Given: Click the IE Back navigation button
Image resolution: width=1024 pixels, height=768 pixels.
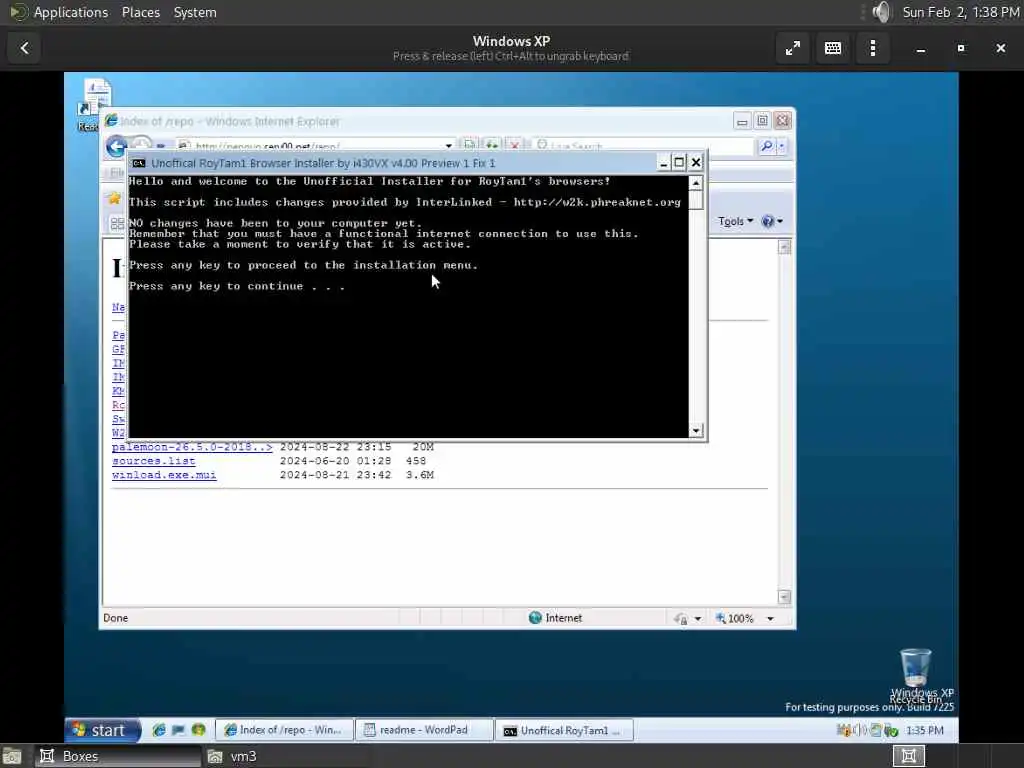Looking at the screenshot, I should click(x=117, y=146).
